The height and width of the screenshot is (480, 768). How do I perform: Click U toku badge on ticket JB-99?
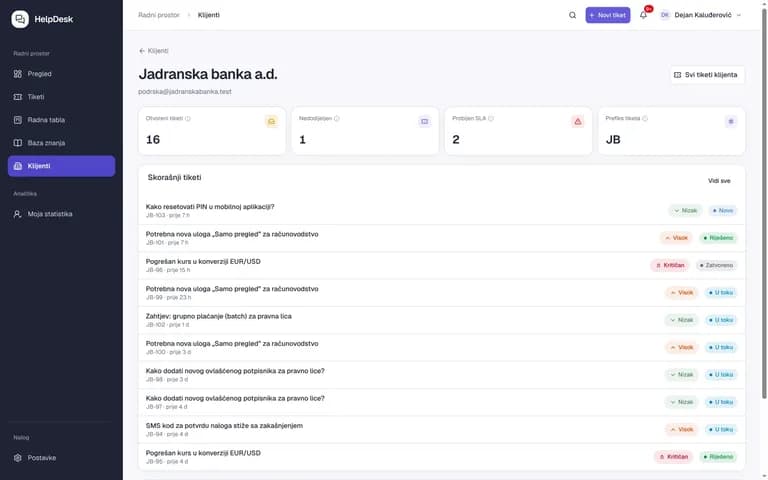pos(721,293)
